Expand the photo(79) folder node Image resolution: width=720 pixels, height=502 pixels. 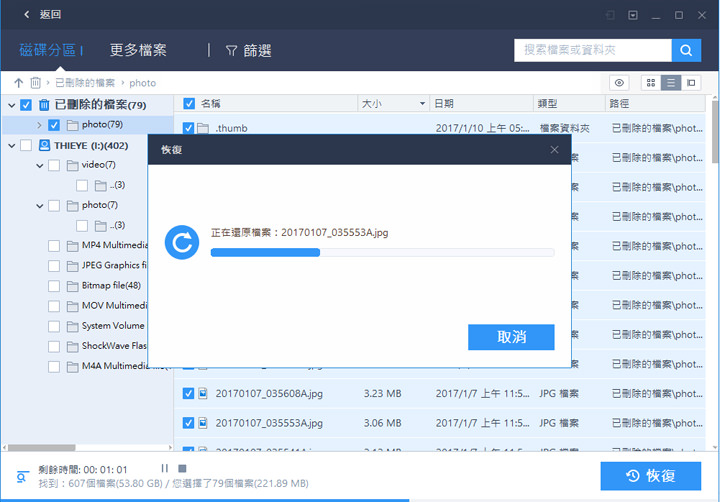39,125
